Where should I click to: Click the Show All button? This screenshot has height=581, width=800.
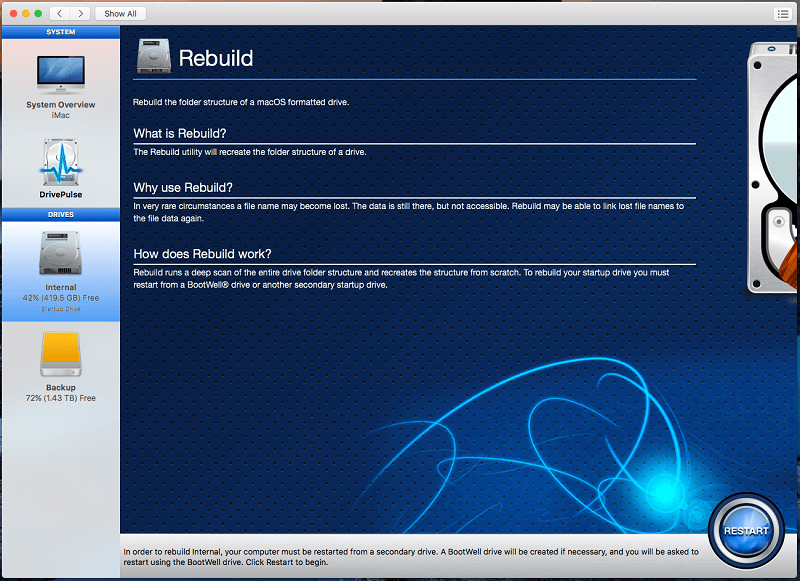120,14
